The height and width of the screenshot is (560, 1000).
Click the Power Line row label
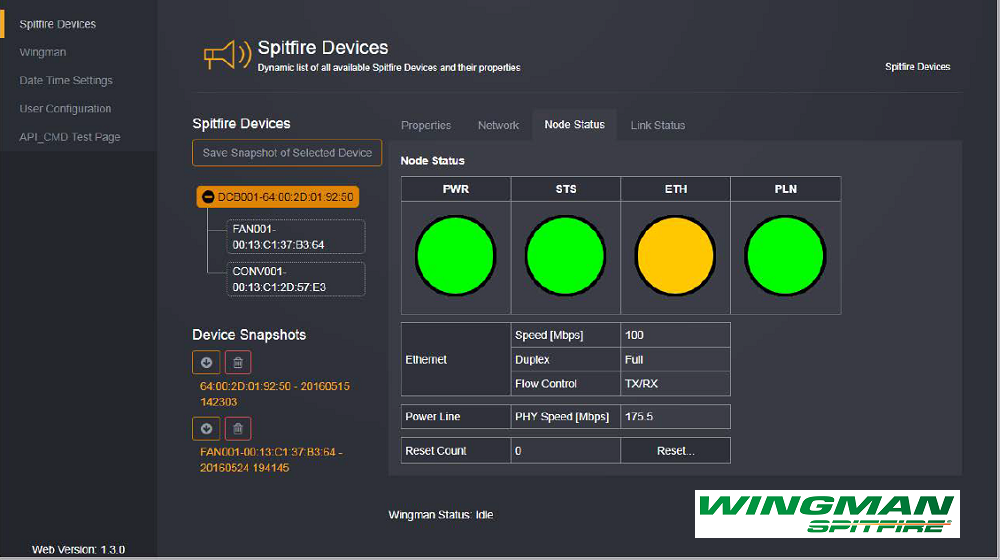[x=456, y=416]
